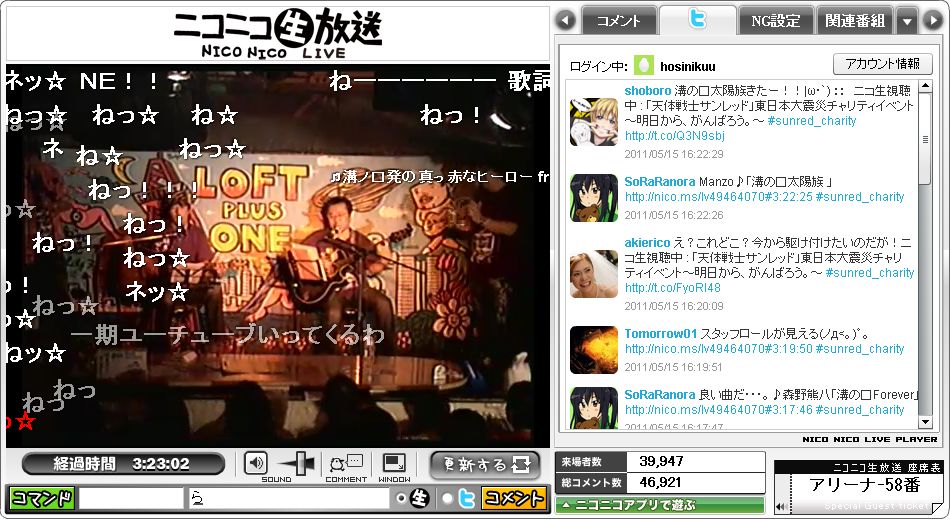Click the hosinikuu account avatar icon
The width and height of the screenshot is (950, 520).
pos(644,65)
